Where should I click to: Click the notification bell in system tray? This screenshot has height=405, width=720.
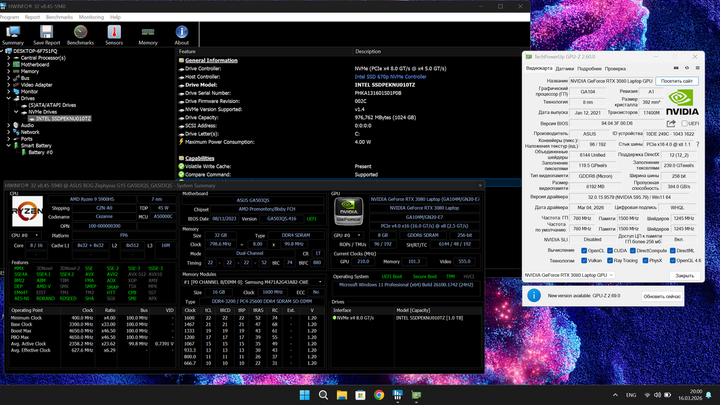tap(709, 395)
